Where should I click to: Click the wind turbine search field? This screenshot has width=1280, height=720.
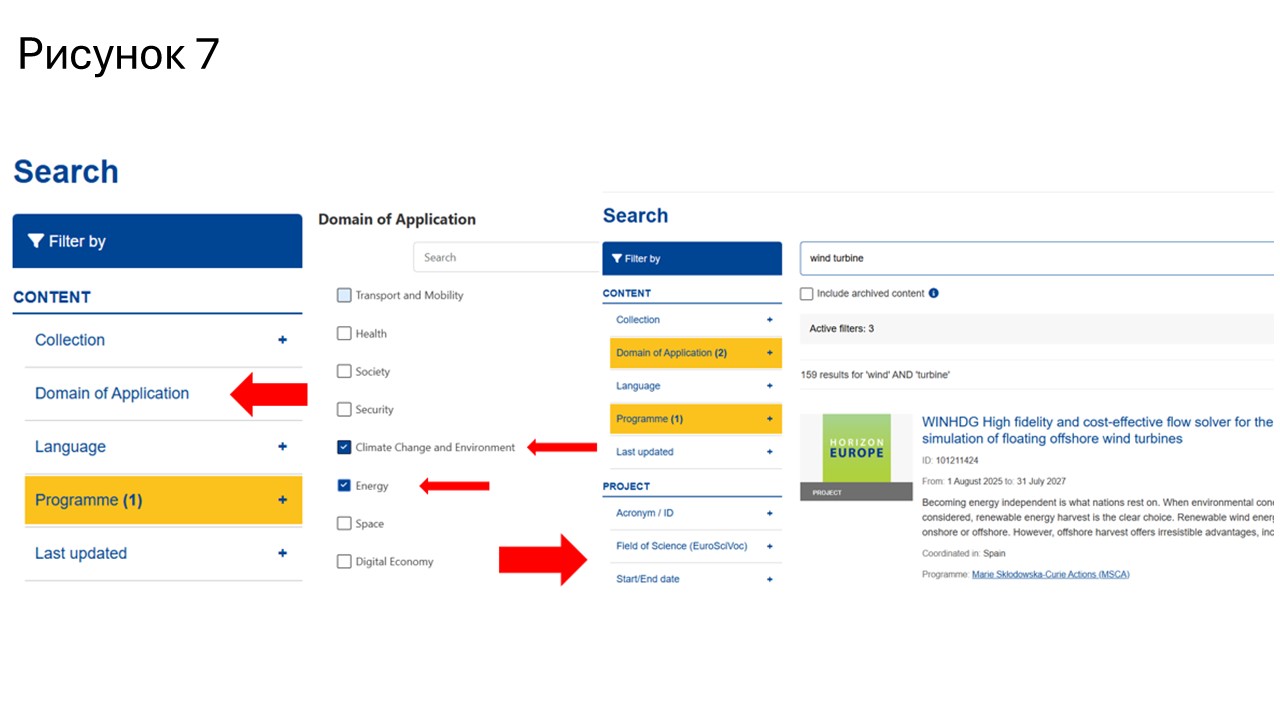1036,258
